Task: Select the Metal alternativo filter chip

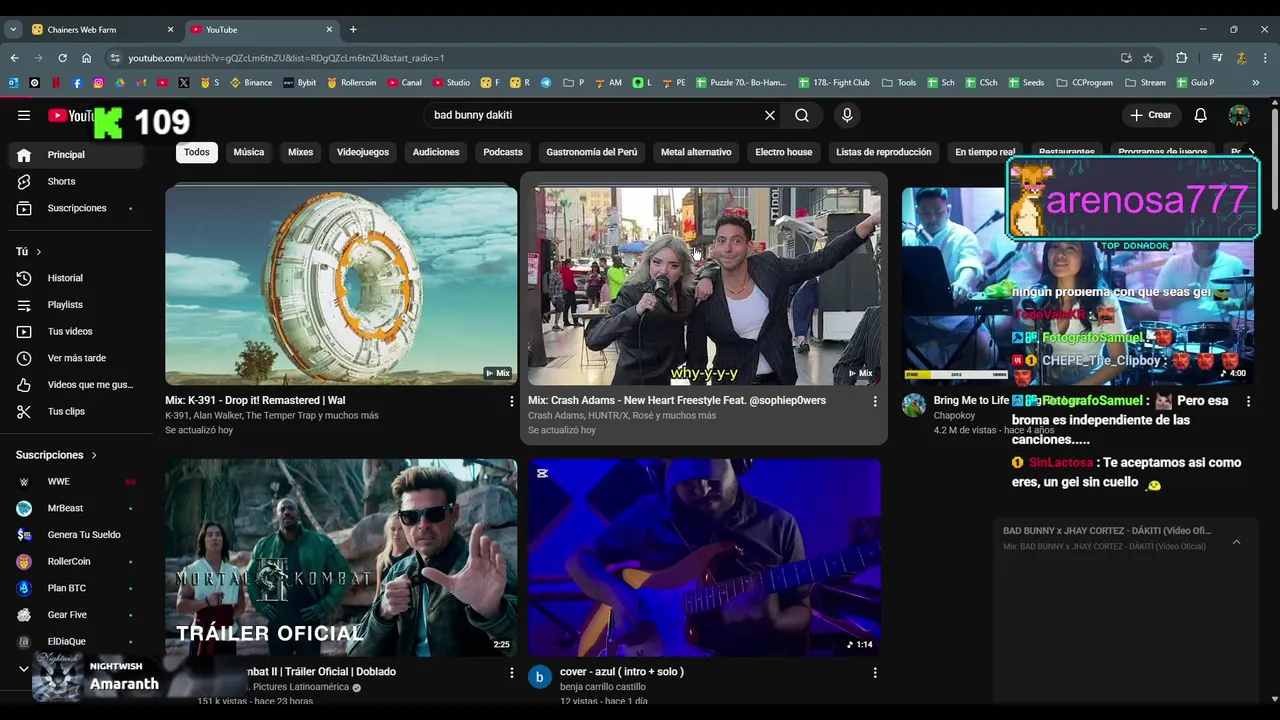Action: tap(696, 152)
